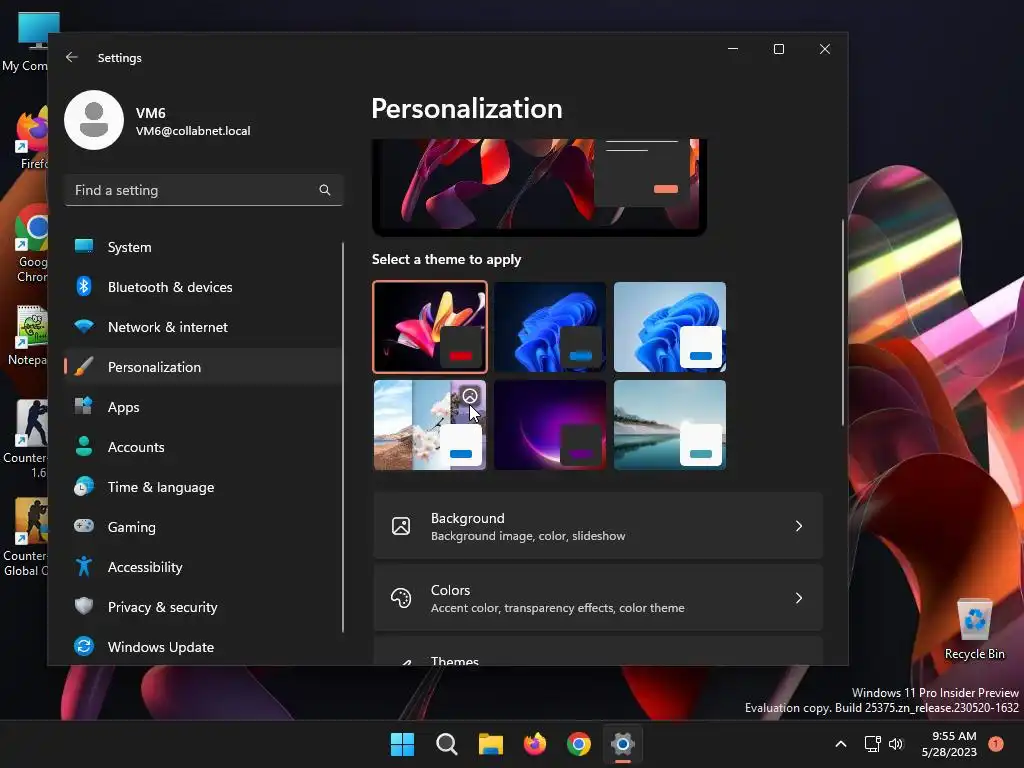Select the Personalization sidebar entry
The height and width of the screenshot is (768, 1024).
(x=203, y=367)
